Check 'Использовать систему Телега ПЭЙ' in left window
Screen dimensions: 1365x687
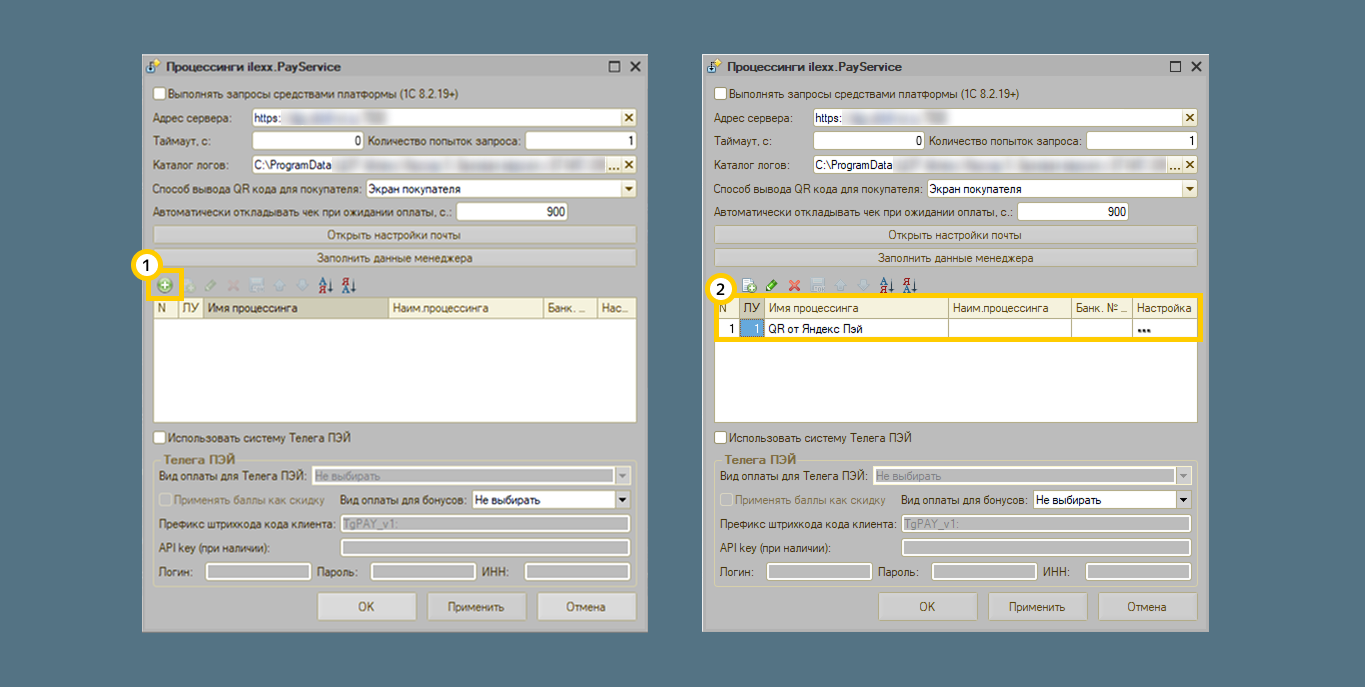159,438
